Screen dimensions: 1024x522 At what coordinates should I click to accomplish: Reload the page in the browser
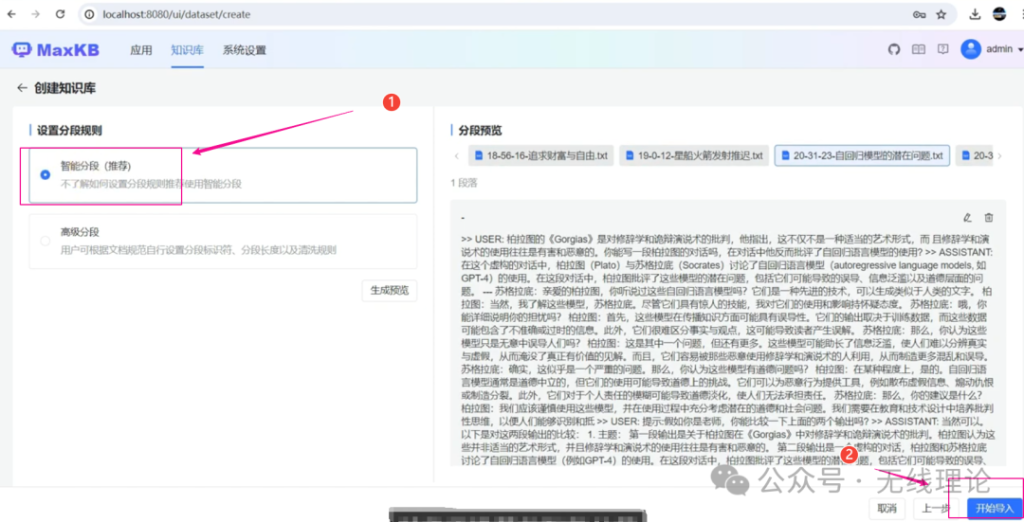[60, 14]
